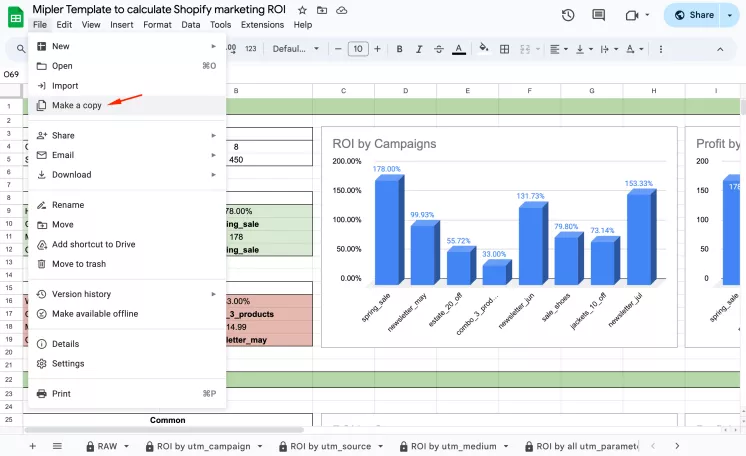Switch to ROI by utm_source tab
746x456 pixels.
333,446
